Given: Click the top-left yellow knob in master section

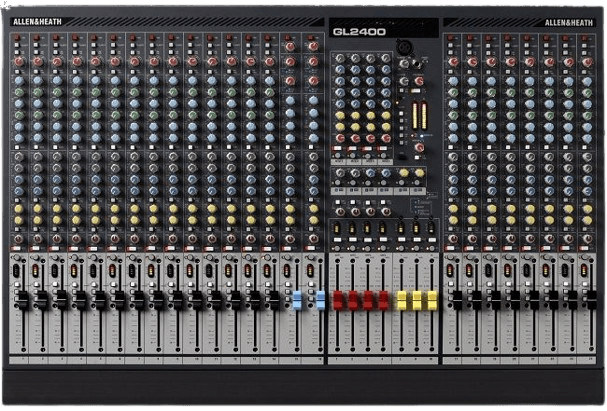Looking at the screenshot, I should [x=340, y=113].
